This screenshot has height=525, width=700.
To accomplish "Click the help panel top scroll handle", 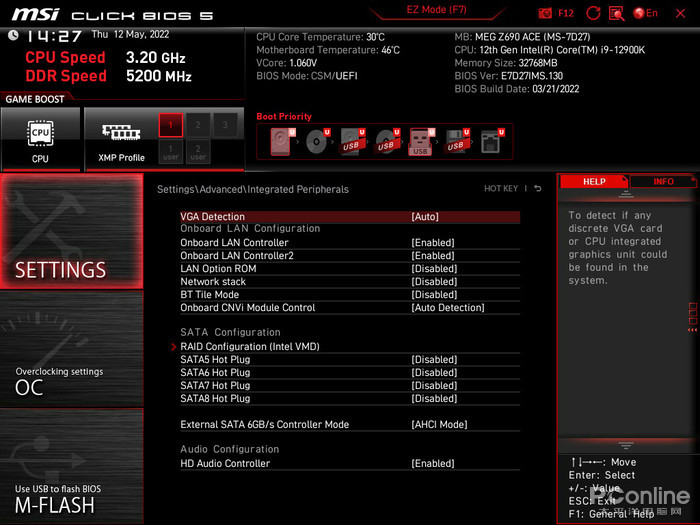I will (625, 194).
